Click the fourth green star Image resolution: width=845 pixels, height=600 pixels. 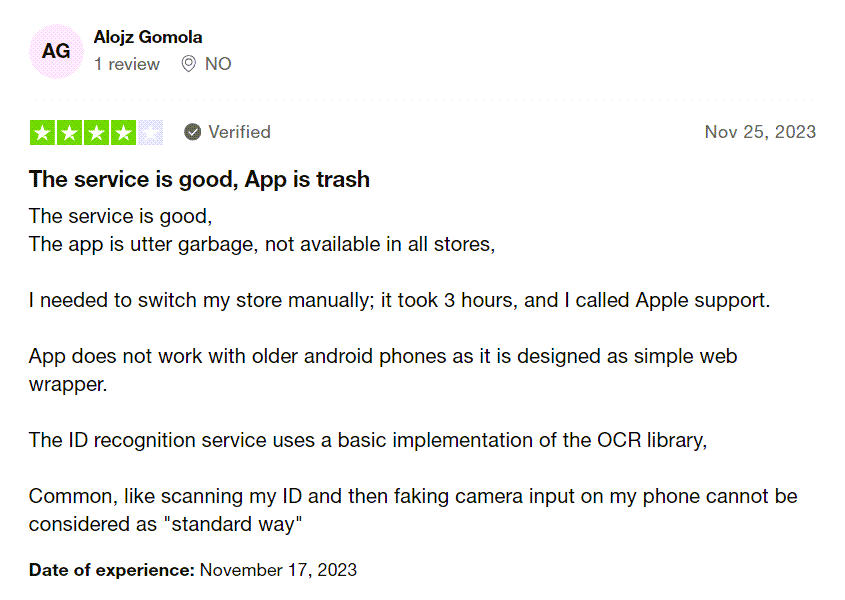pyautogui.click(x=123, y=133)
